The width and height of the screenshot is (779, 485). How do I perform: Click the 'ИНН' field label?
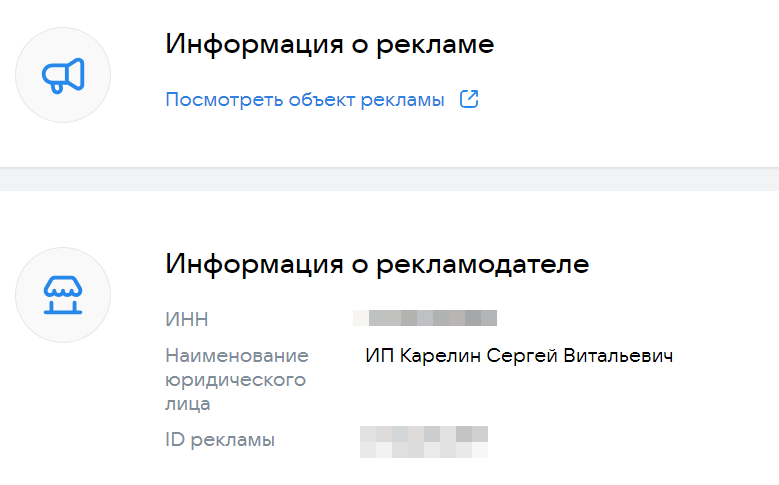tap(187, 320)
